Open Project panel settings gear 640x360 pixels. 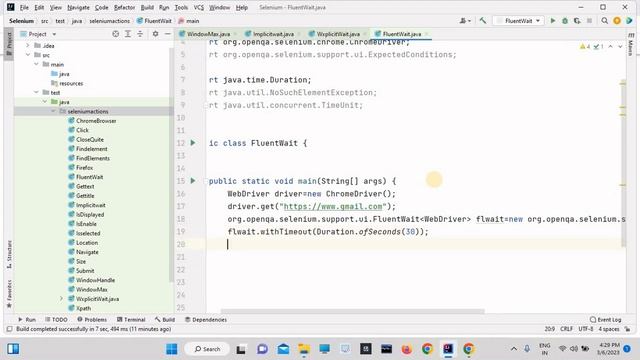[155, 34]
